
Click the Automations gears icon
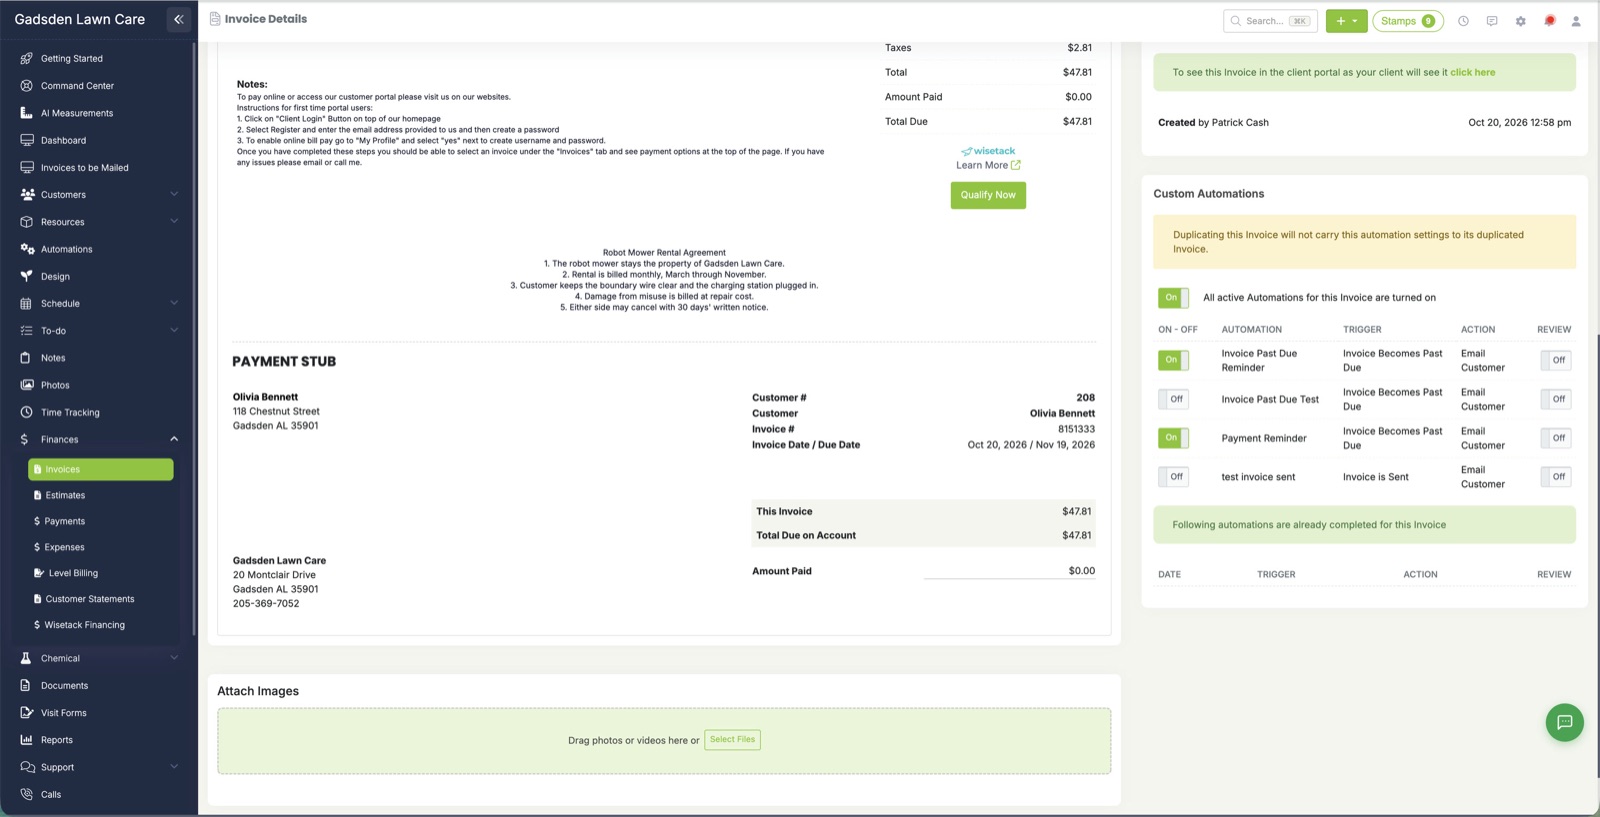pos(27,249)
